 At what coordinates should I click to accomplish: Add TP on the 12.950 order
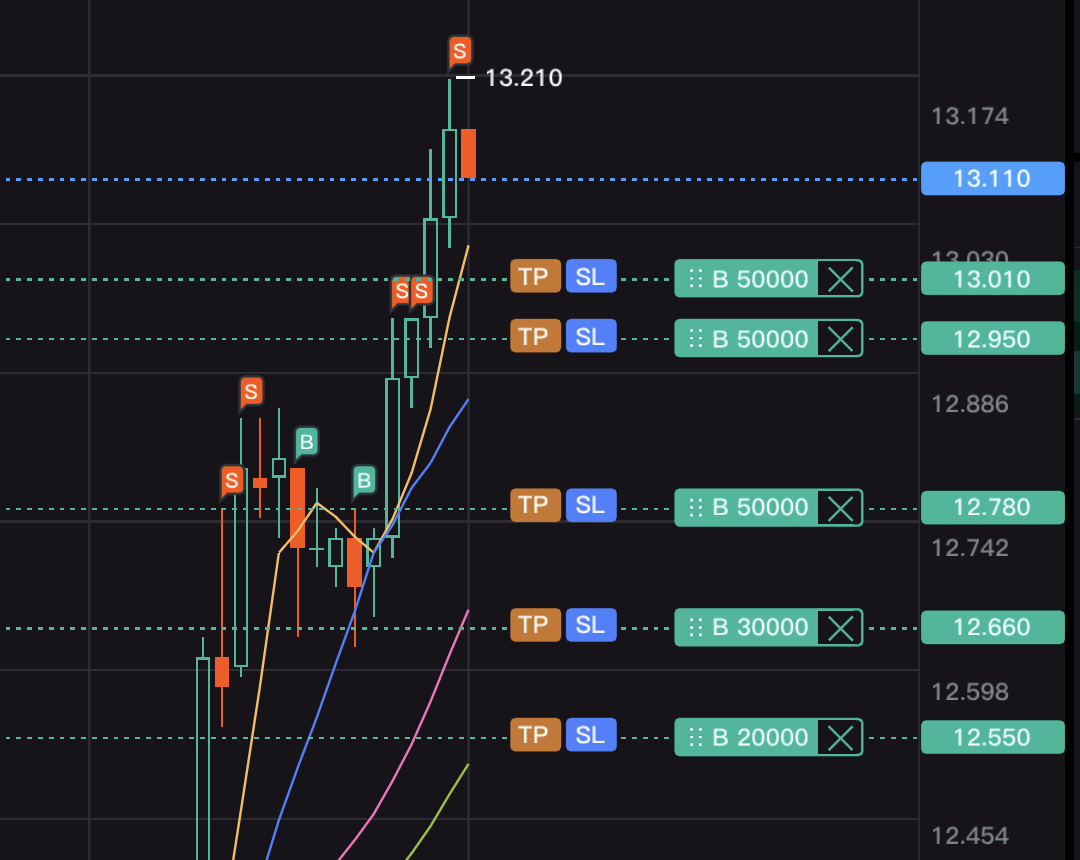coord(534,336)
